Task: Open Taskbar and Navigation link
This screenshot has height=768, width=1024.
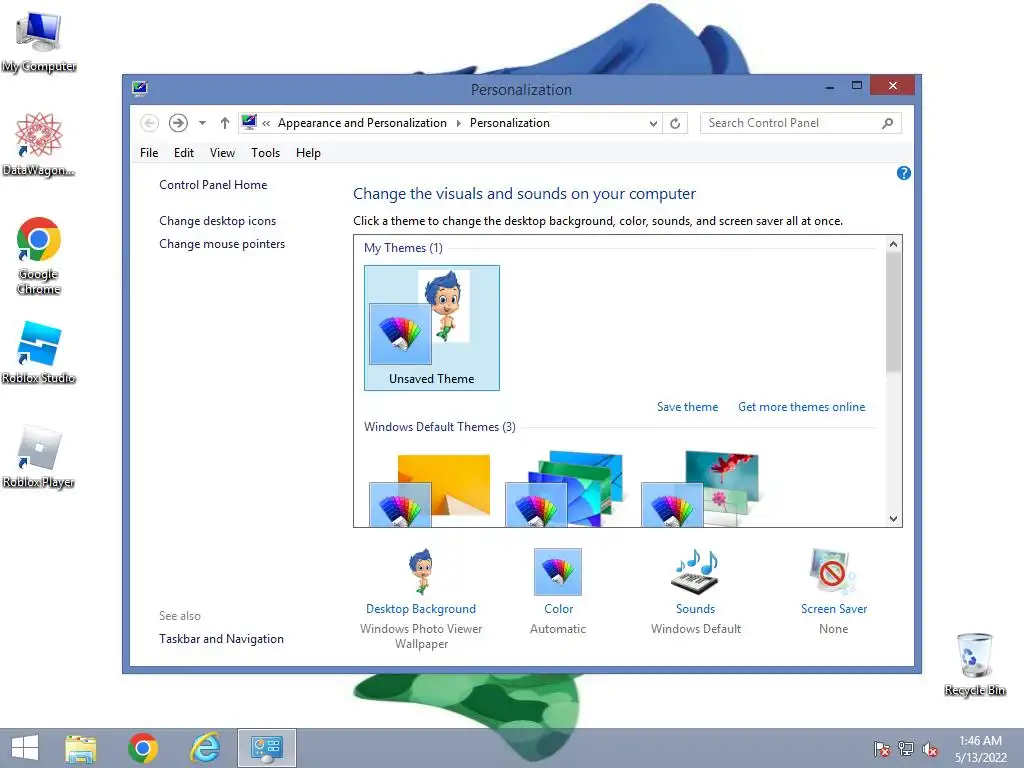Action: 221,639
